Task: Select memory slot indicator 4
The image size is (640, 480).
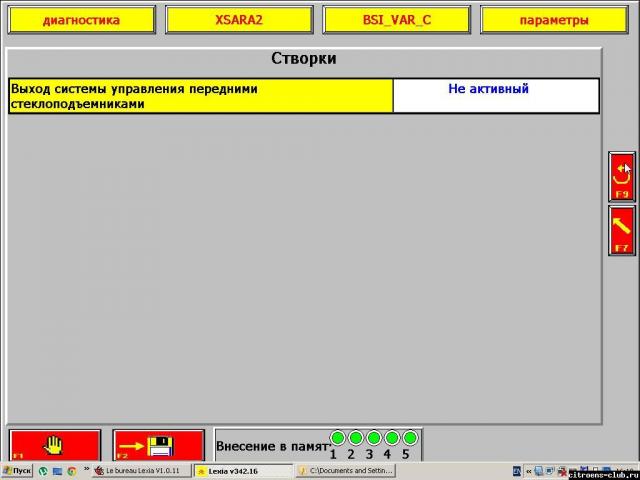Action: 392,438
